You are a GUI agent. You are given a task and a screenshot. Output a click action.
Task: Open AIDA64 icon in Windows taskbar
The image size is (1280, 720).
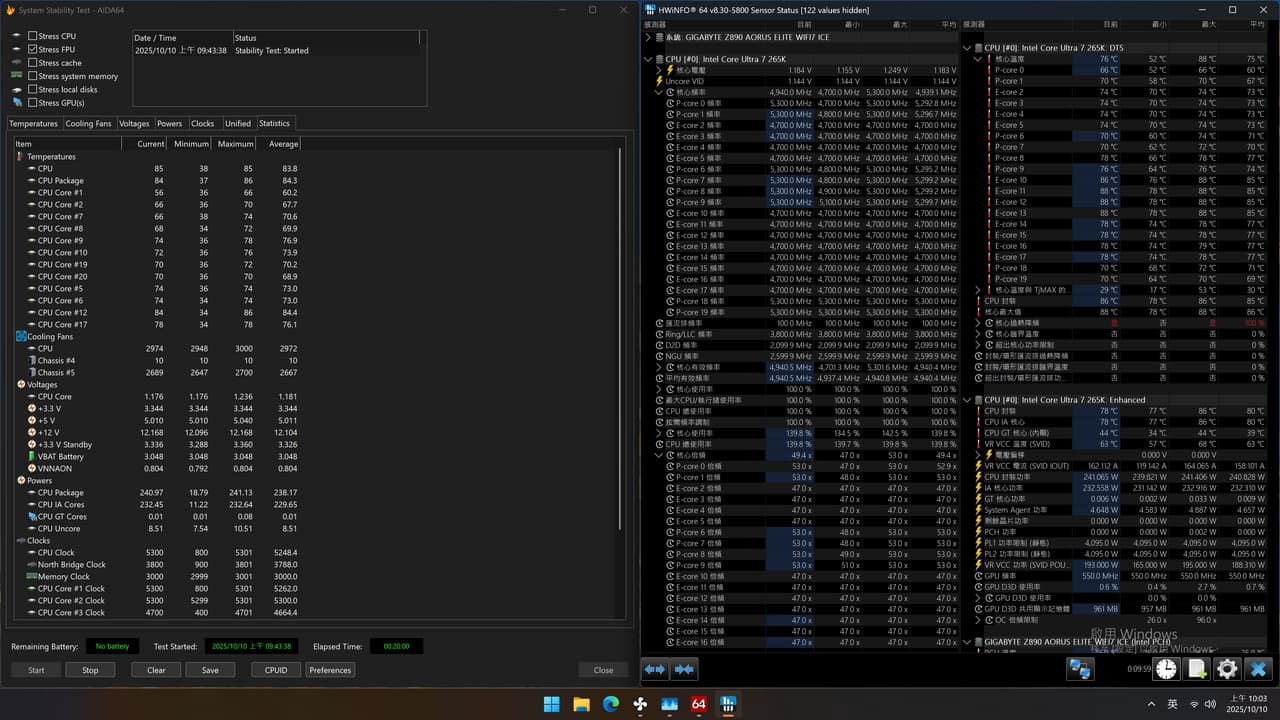point(698,704)
